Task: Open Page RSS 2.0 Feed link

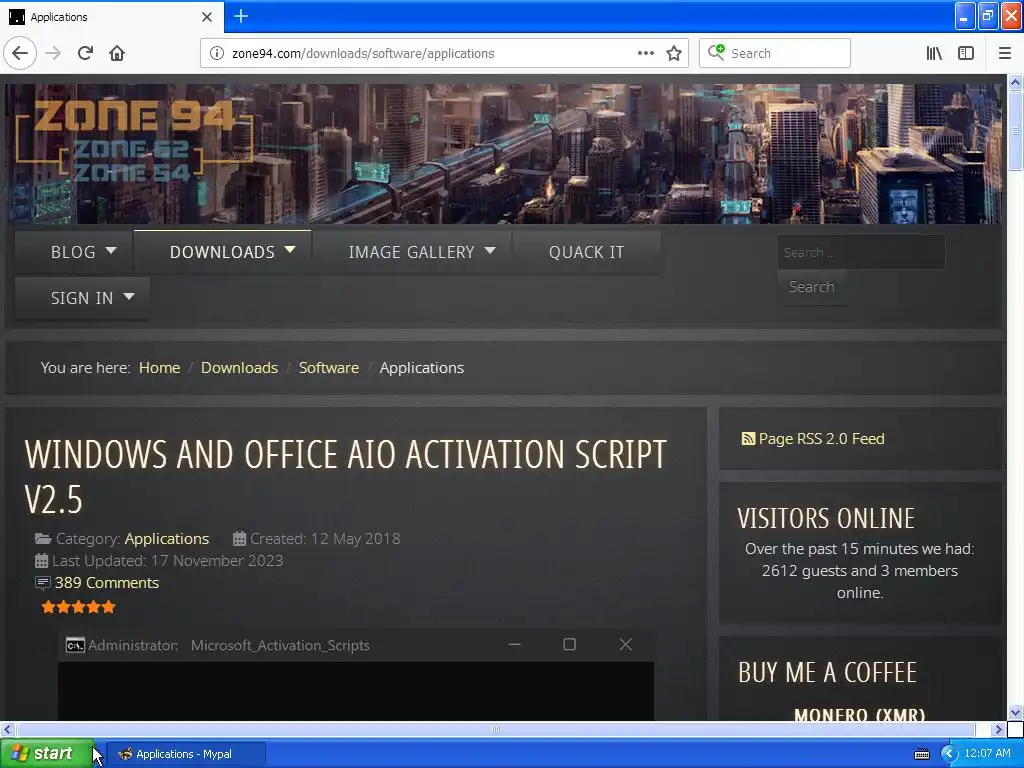Action: coord(821,439)
